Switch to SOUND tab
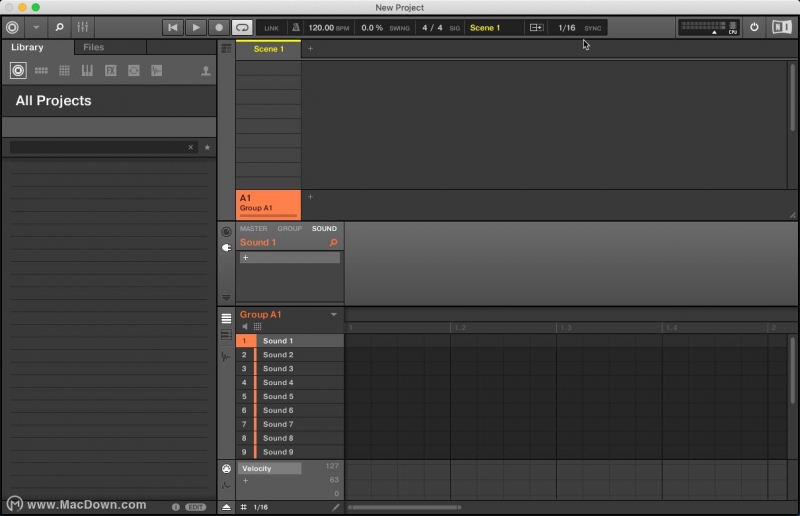 coord(324,229)
